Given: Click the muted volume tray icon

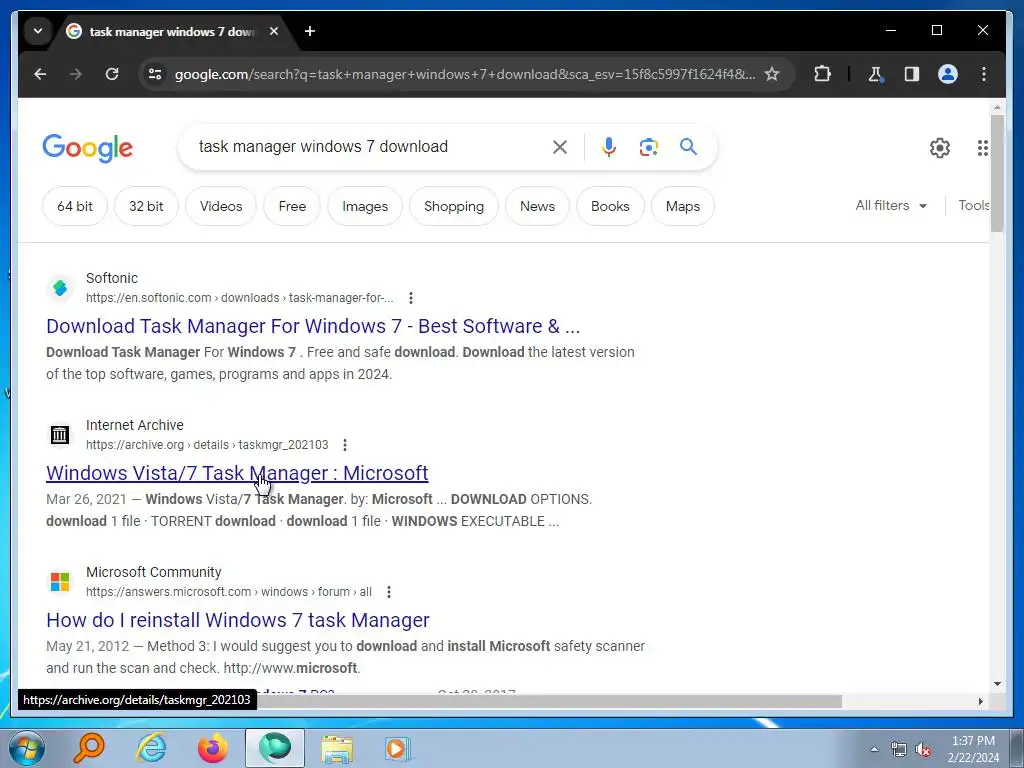Looking at the screenshot, I should [x=923, y=750].
